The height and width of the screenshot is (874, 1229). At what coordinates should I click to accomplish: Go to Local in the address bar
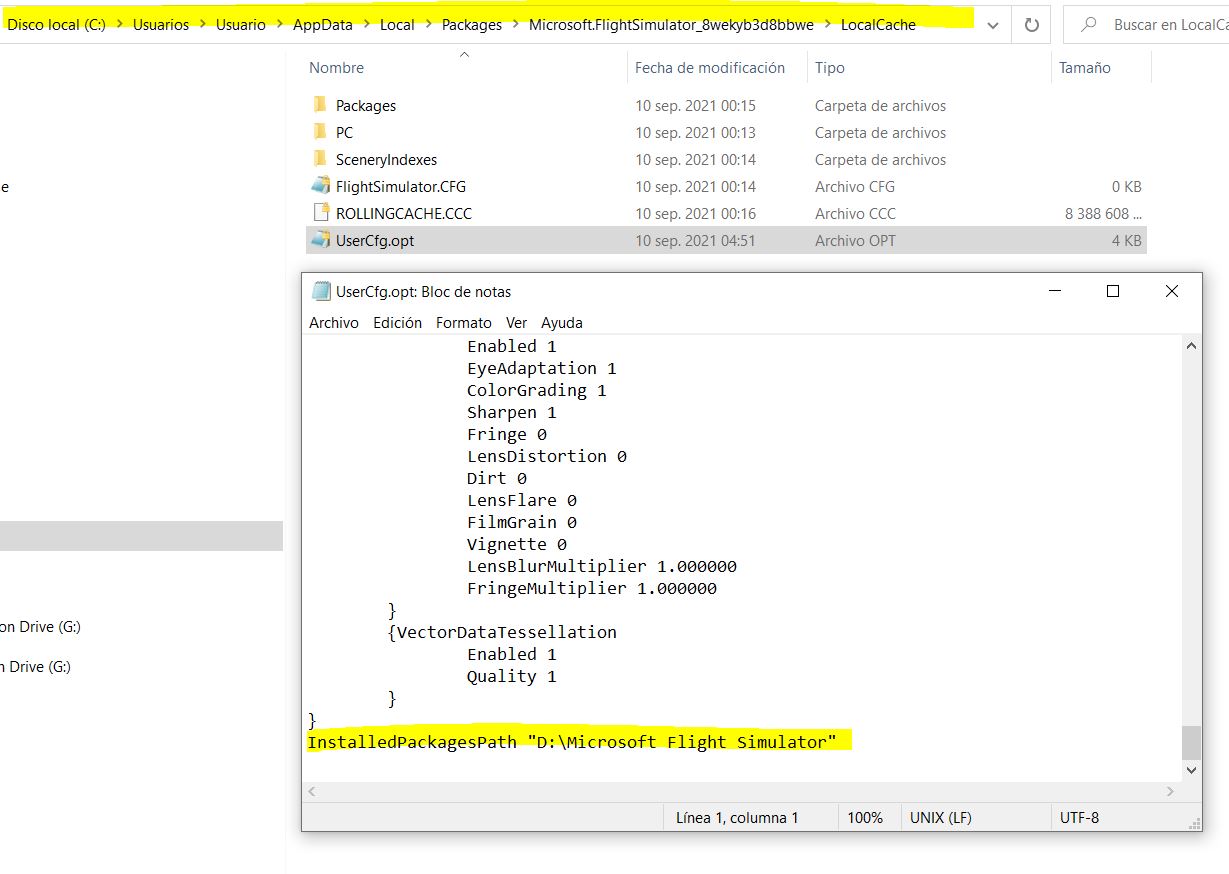point(397,25)
